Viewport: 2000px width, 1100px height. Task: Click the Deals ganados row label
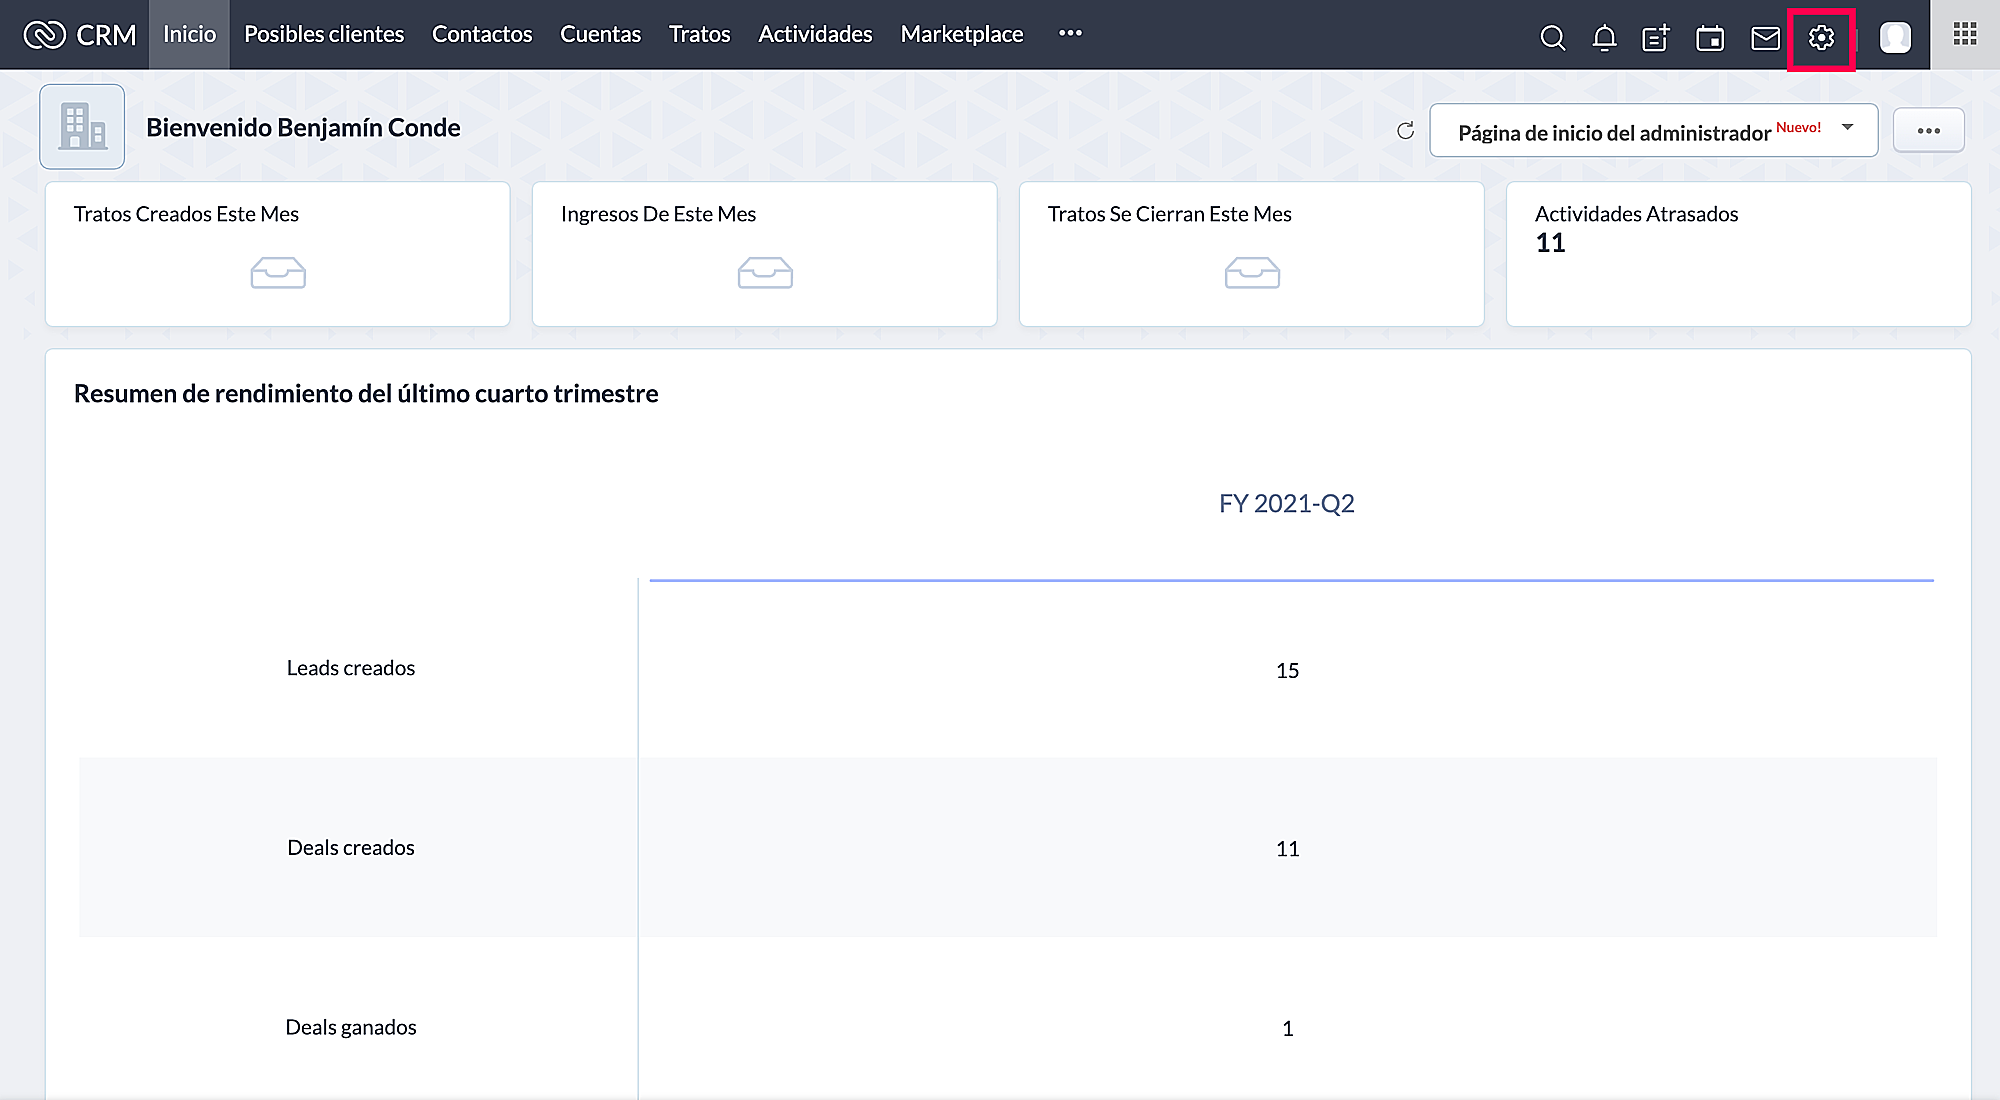[350, 1028]
